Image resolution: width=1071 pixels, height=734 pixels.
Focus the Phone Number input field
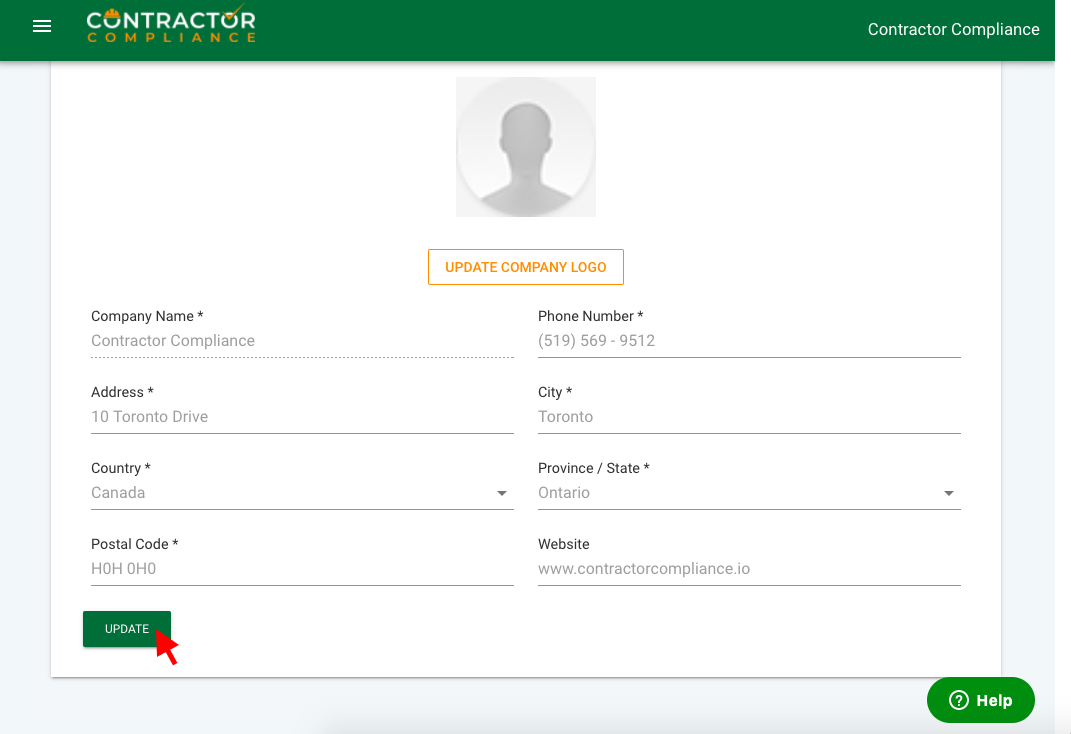click(748, 341)
